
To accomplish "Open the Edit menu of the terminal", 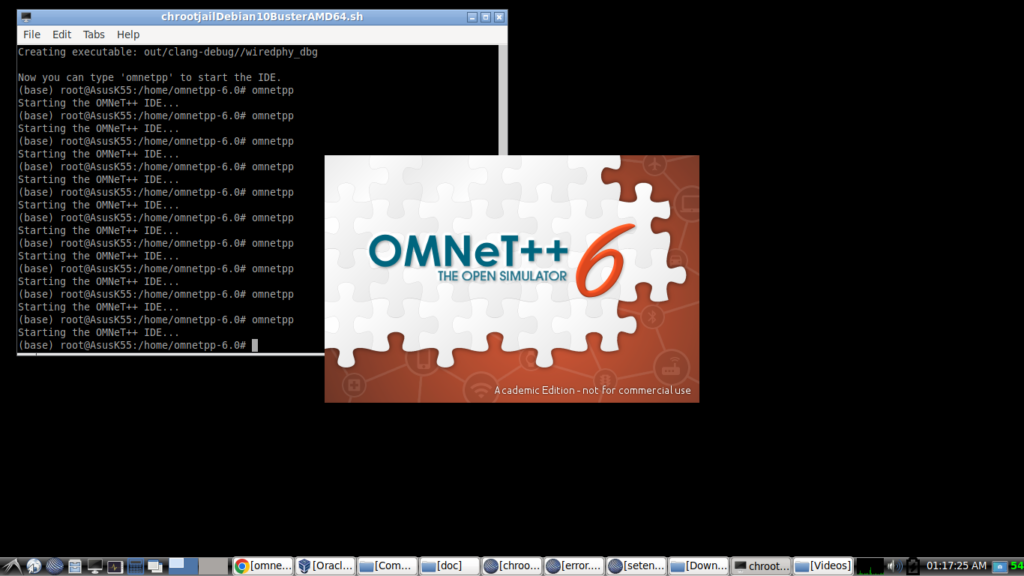I will [61, 33].
